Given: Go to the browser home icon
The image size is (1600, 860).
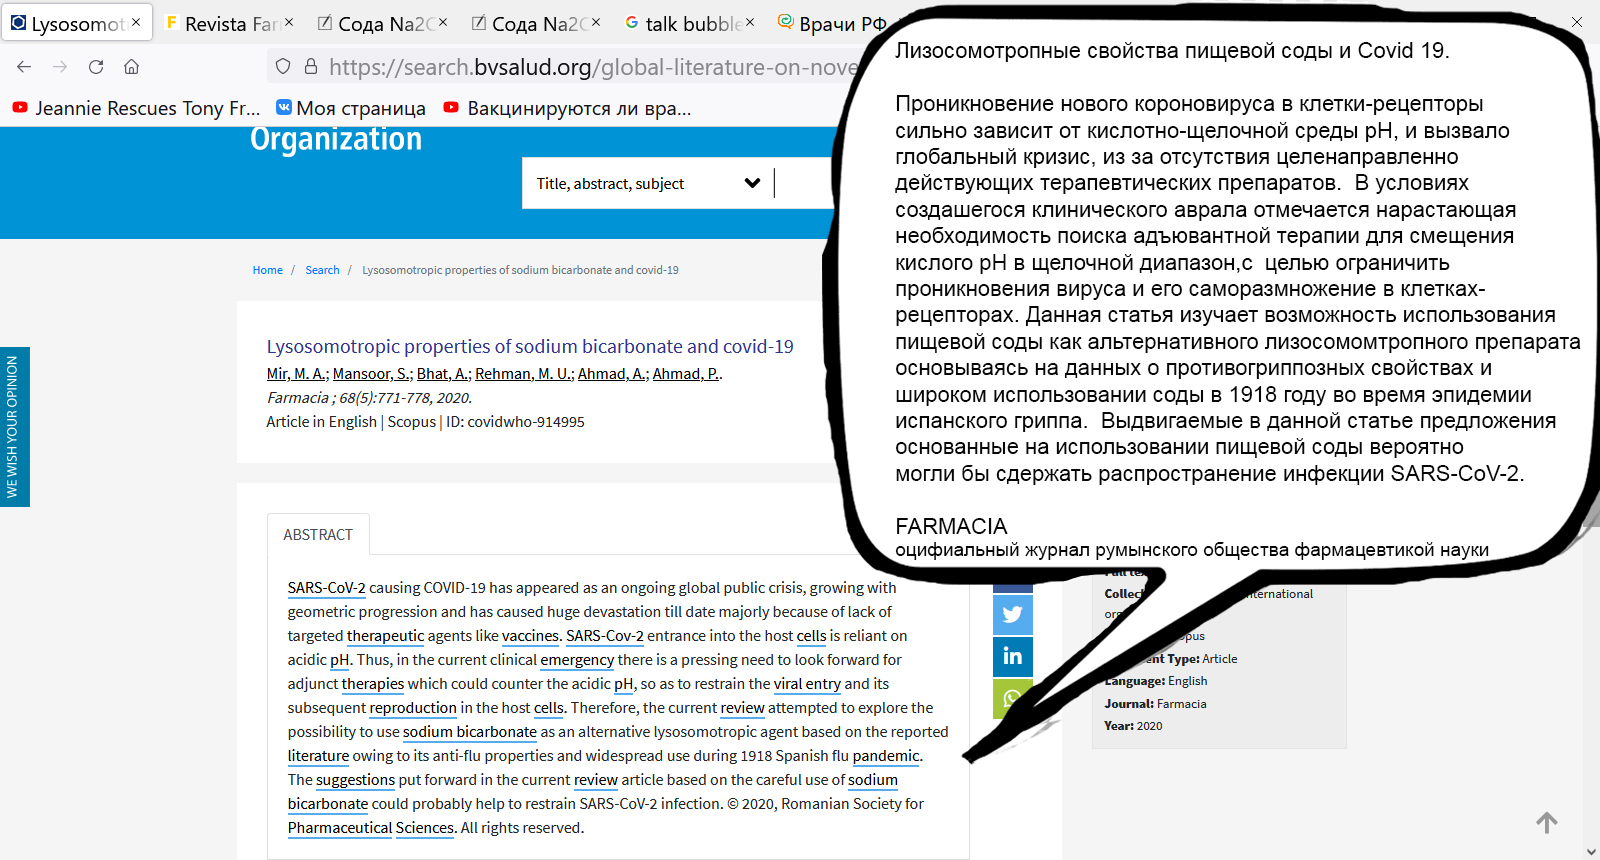Looking at the screenshot, I should 131,66.
